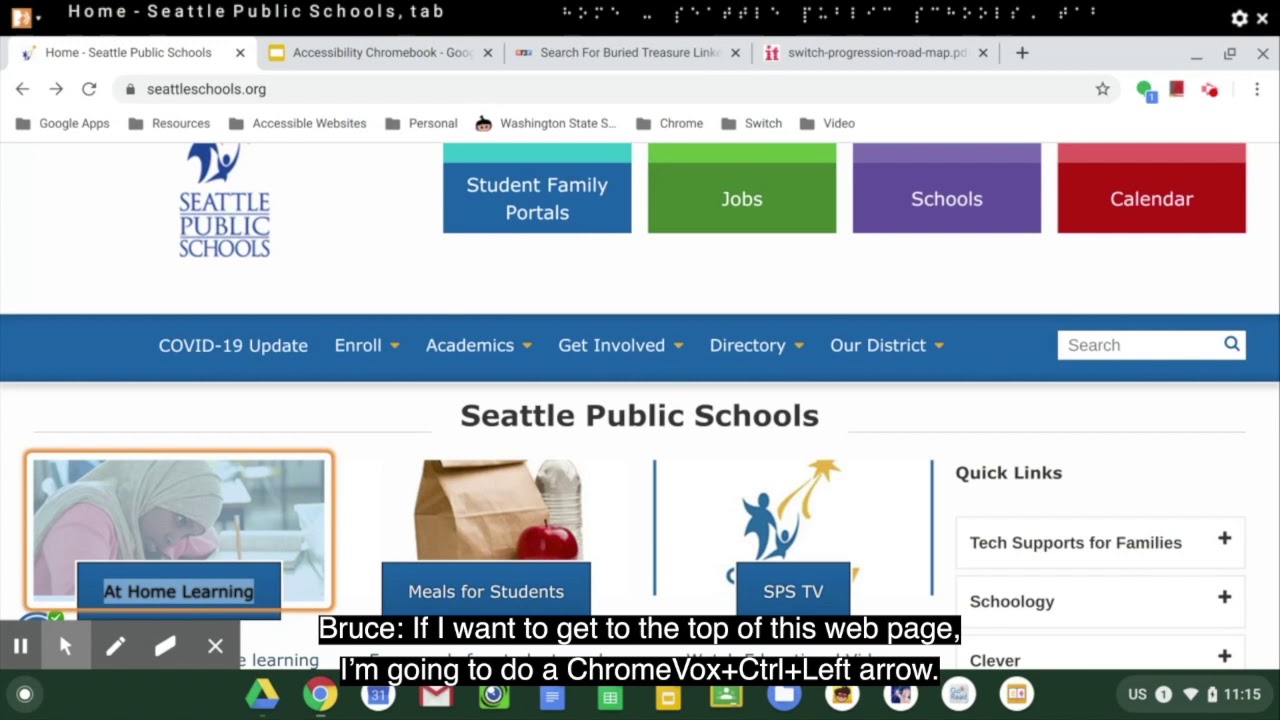Image resolution: width=1280 pixels, height=720 pixels.
Task: Click the site Search input field
Action: 1140,345
